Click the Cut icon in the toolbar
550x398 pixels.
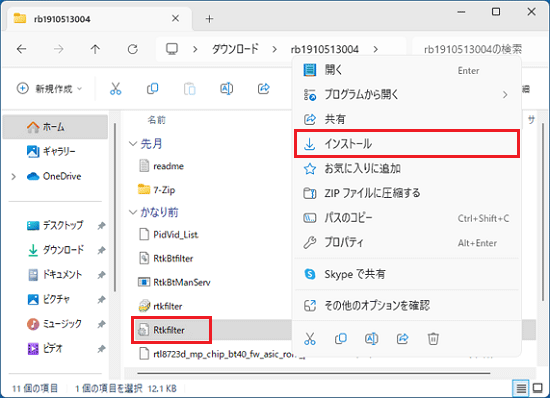point(115,89)
